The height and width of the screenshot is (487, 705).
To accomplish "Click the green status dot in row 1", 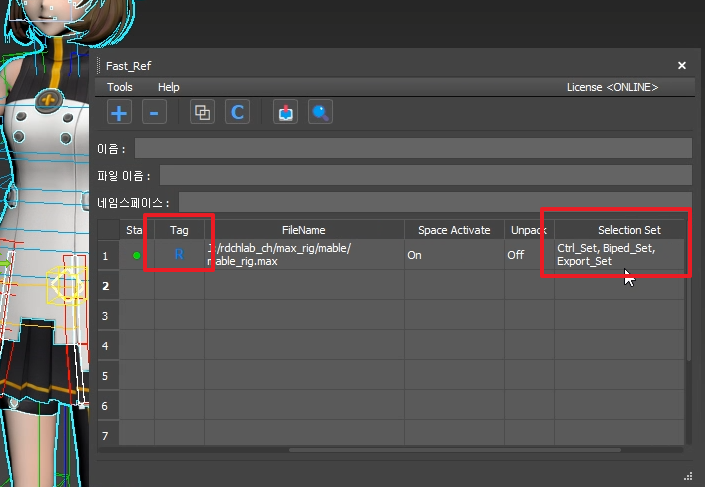I will (x=137, y=255).
